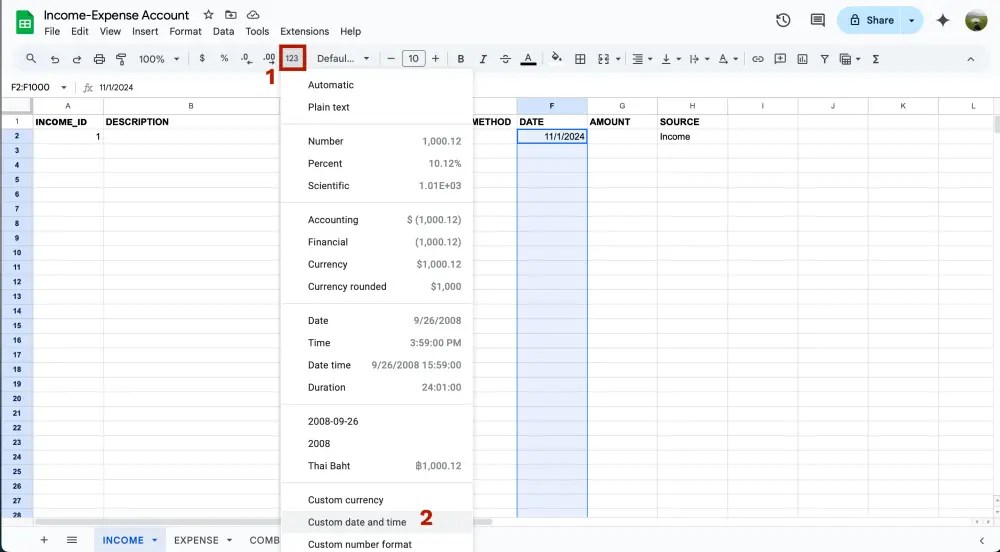Click the Functions sigma icon

click(x=876, y=59)
